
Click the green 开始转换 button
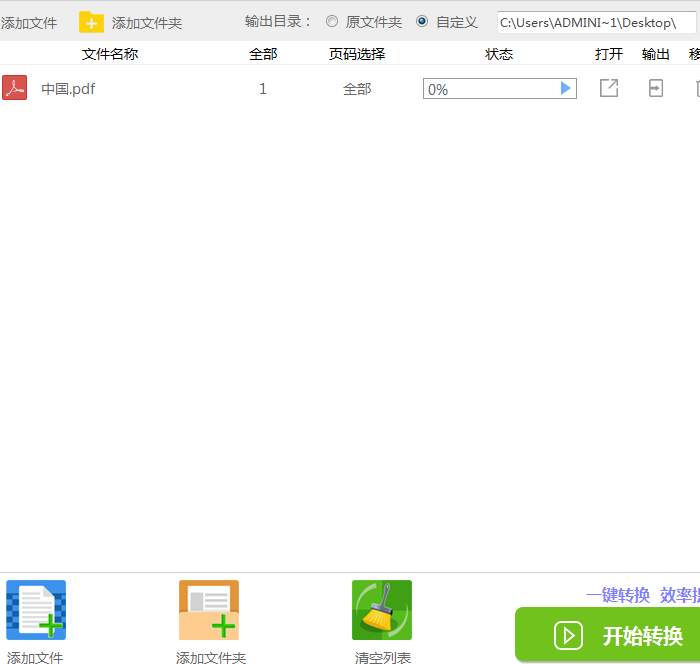tap(608, 635)
